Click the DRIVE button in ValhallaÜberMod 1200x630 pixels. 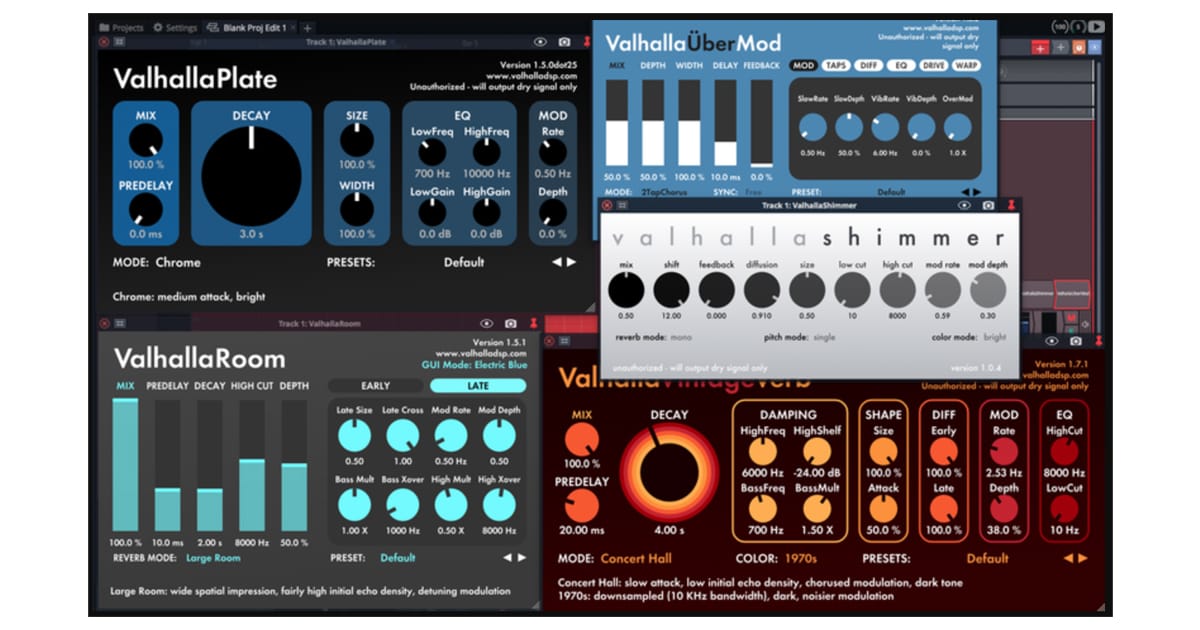pos(933,66)
